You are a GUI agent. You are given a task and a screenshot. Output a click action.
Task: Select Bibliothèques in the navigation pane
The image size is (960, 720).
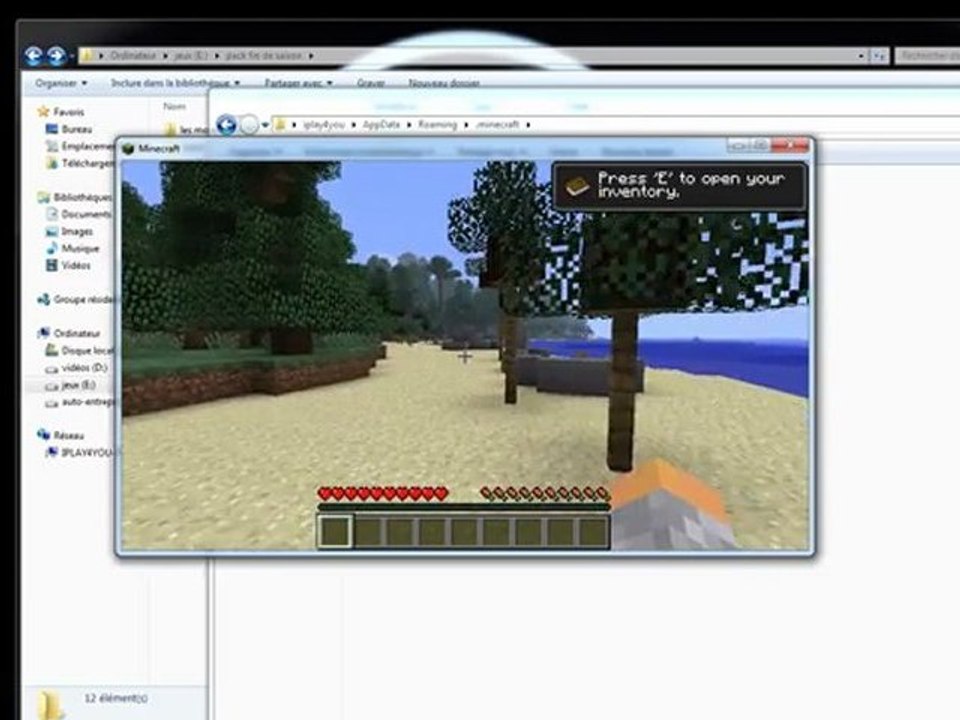[x=83, y=197]
